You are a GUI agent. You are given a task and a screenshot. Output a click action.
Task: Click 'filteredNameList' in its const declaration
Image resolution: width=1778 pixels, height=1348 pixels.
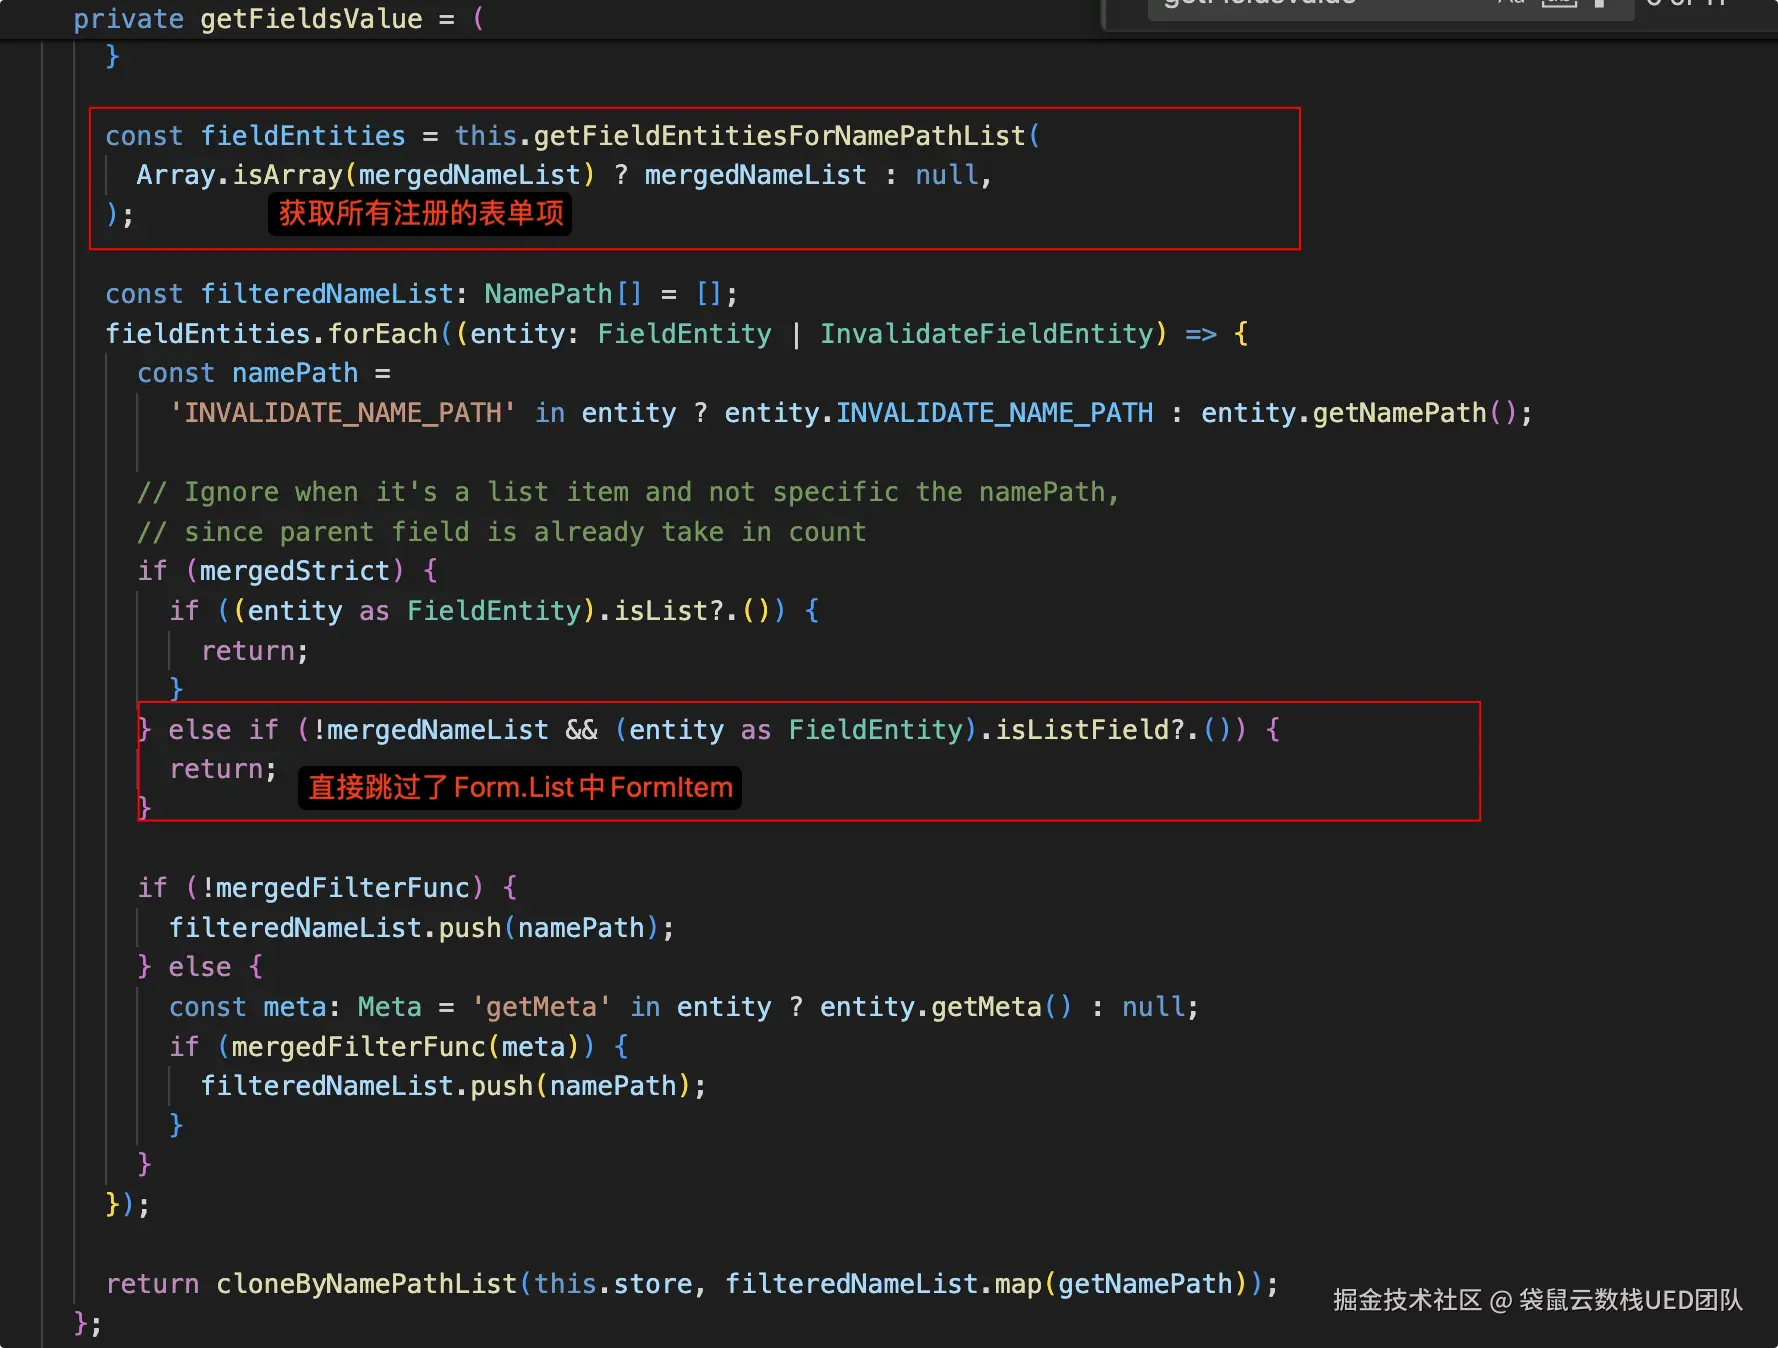click(x=327, y=294)
